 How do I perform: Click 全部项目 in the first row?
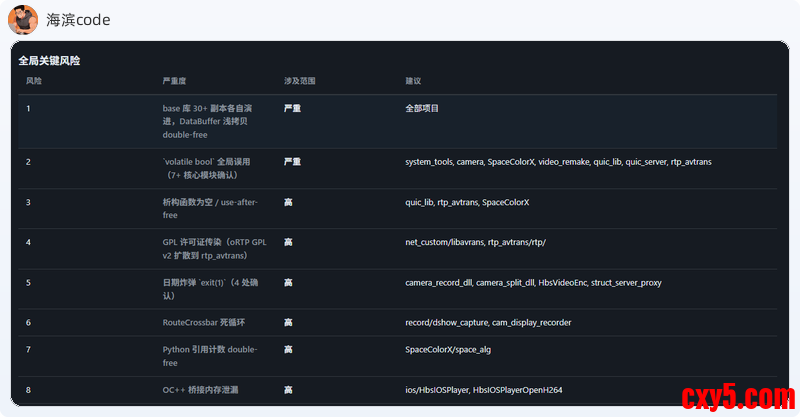click(x=422, y=108)
